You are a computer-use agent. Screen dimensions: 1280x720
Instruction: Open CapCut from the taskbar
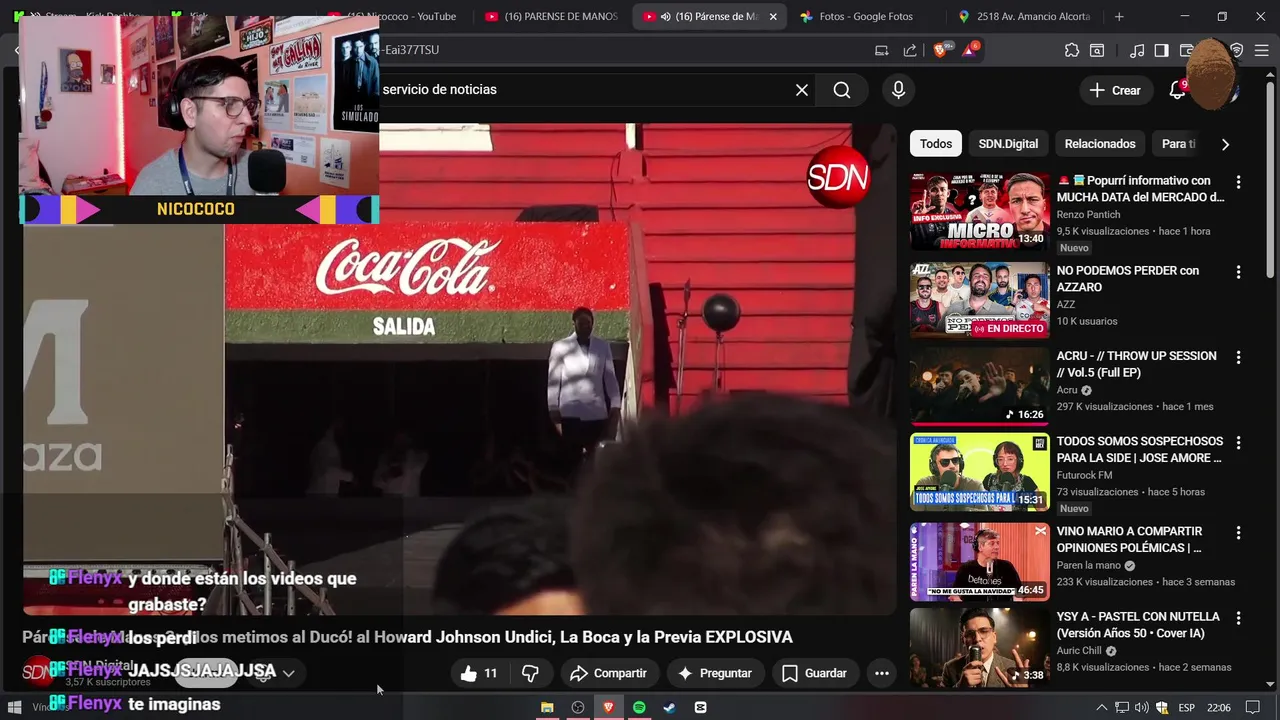700,707
